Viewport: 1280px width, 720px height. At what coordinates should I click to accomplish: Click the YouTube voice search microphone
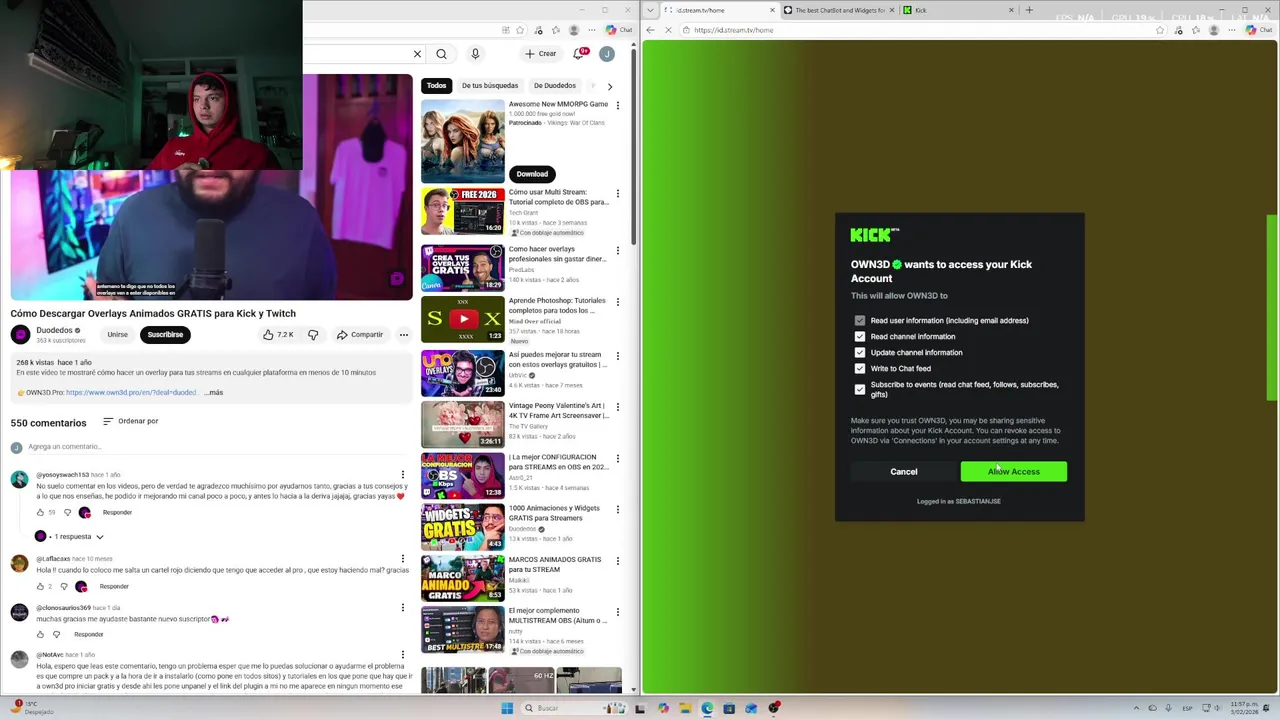pyautogui.click(x=475, y=54)
